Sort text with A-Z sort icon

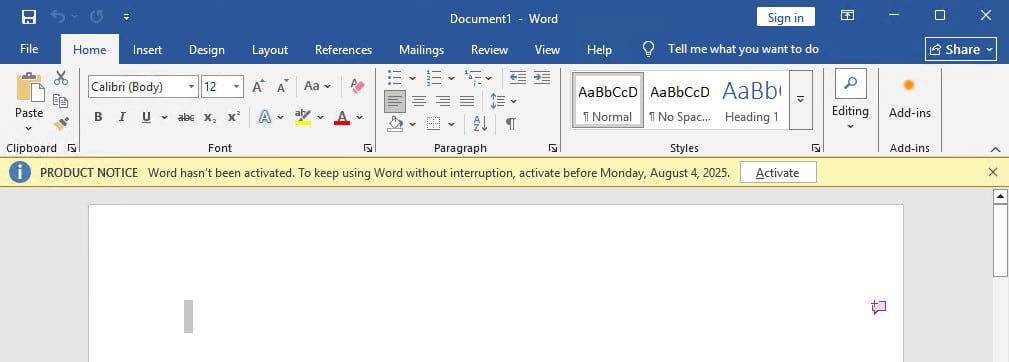tap(480, 123)
